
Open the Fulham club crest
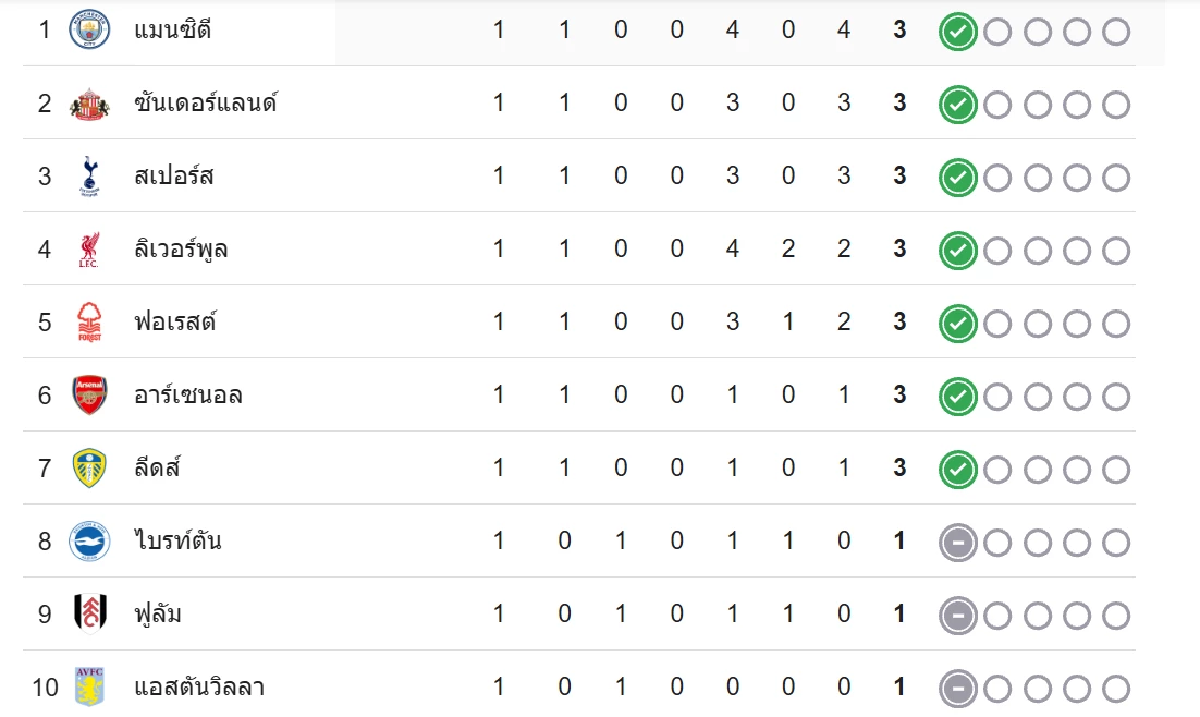coord(89,614)
